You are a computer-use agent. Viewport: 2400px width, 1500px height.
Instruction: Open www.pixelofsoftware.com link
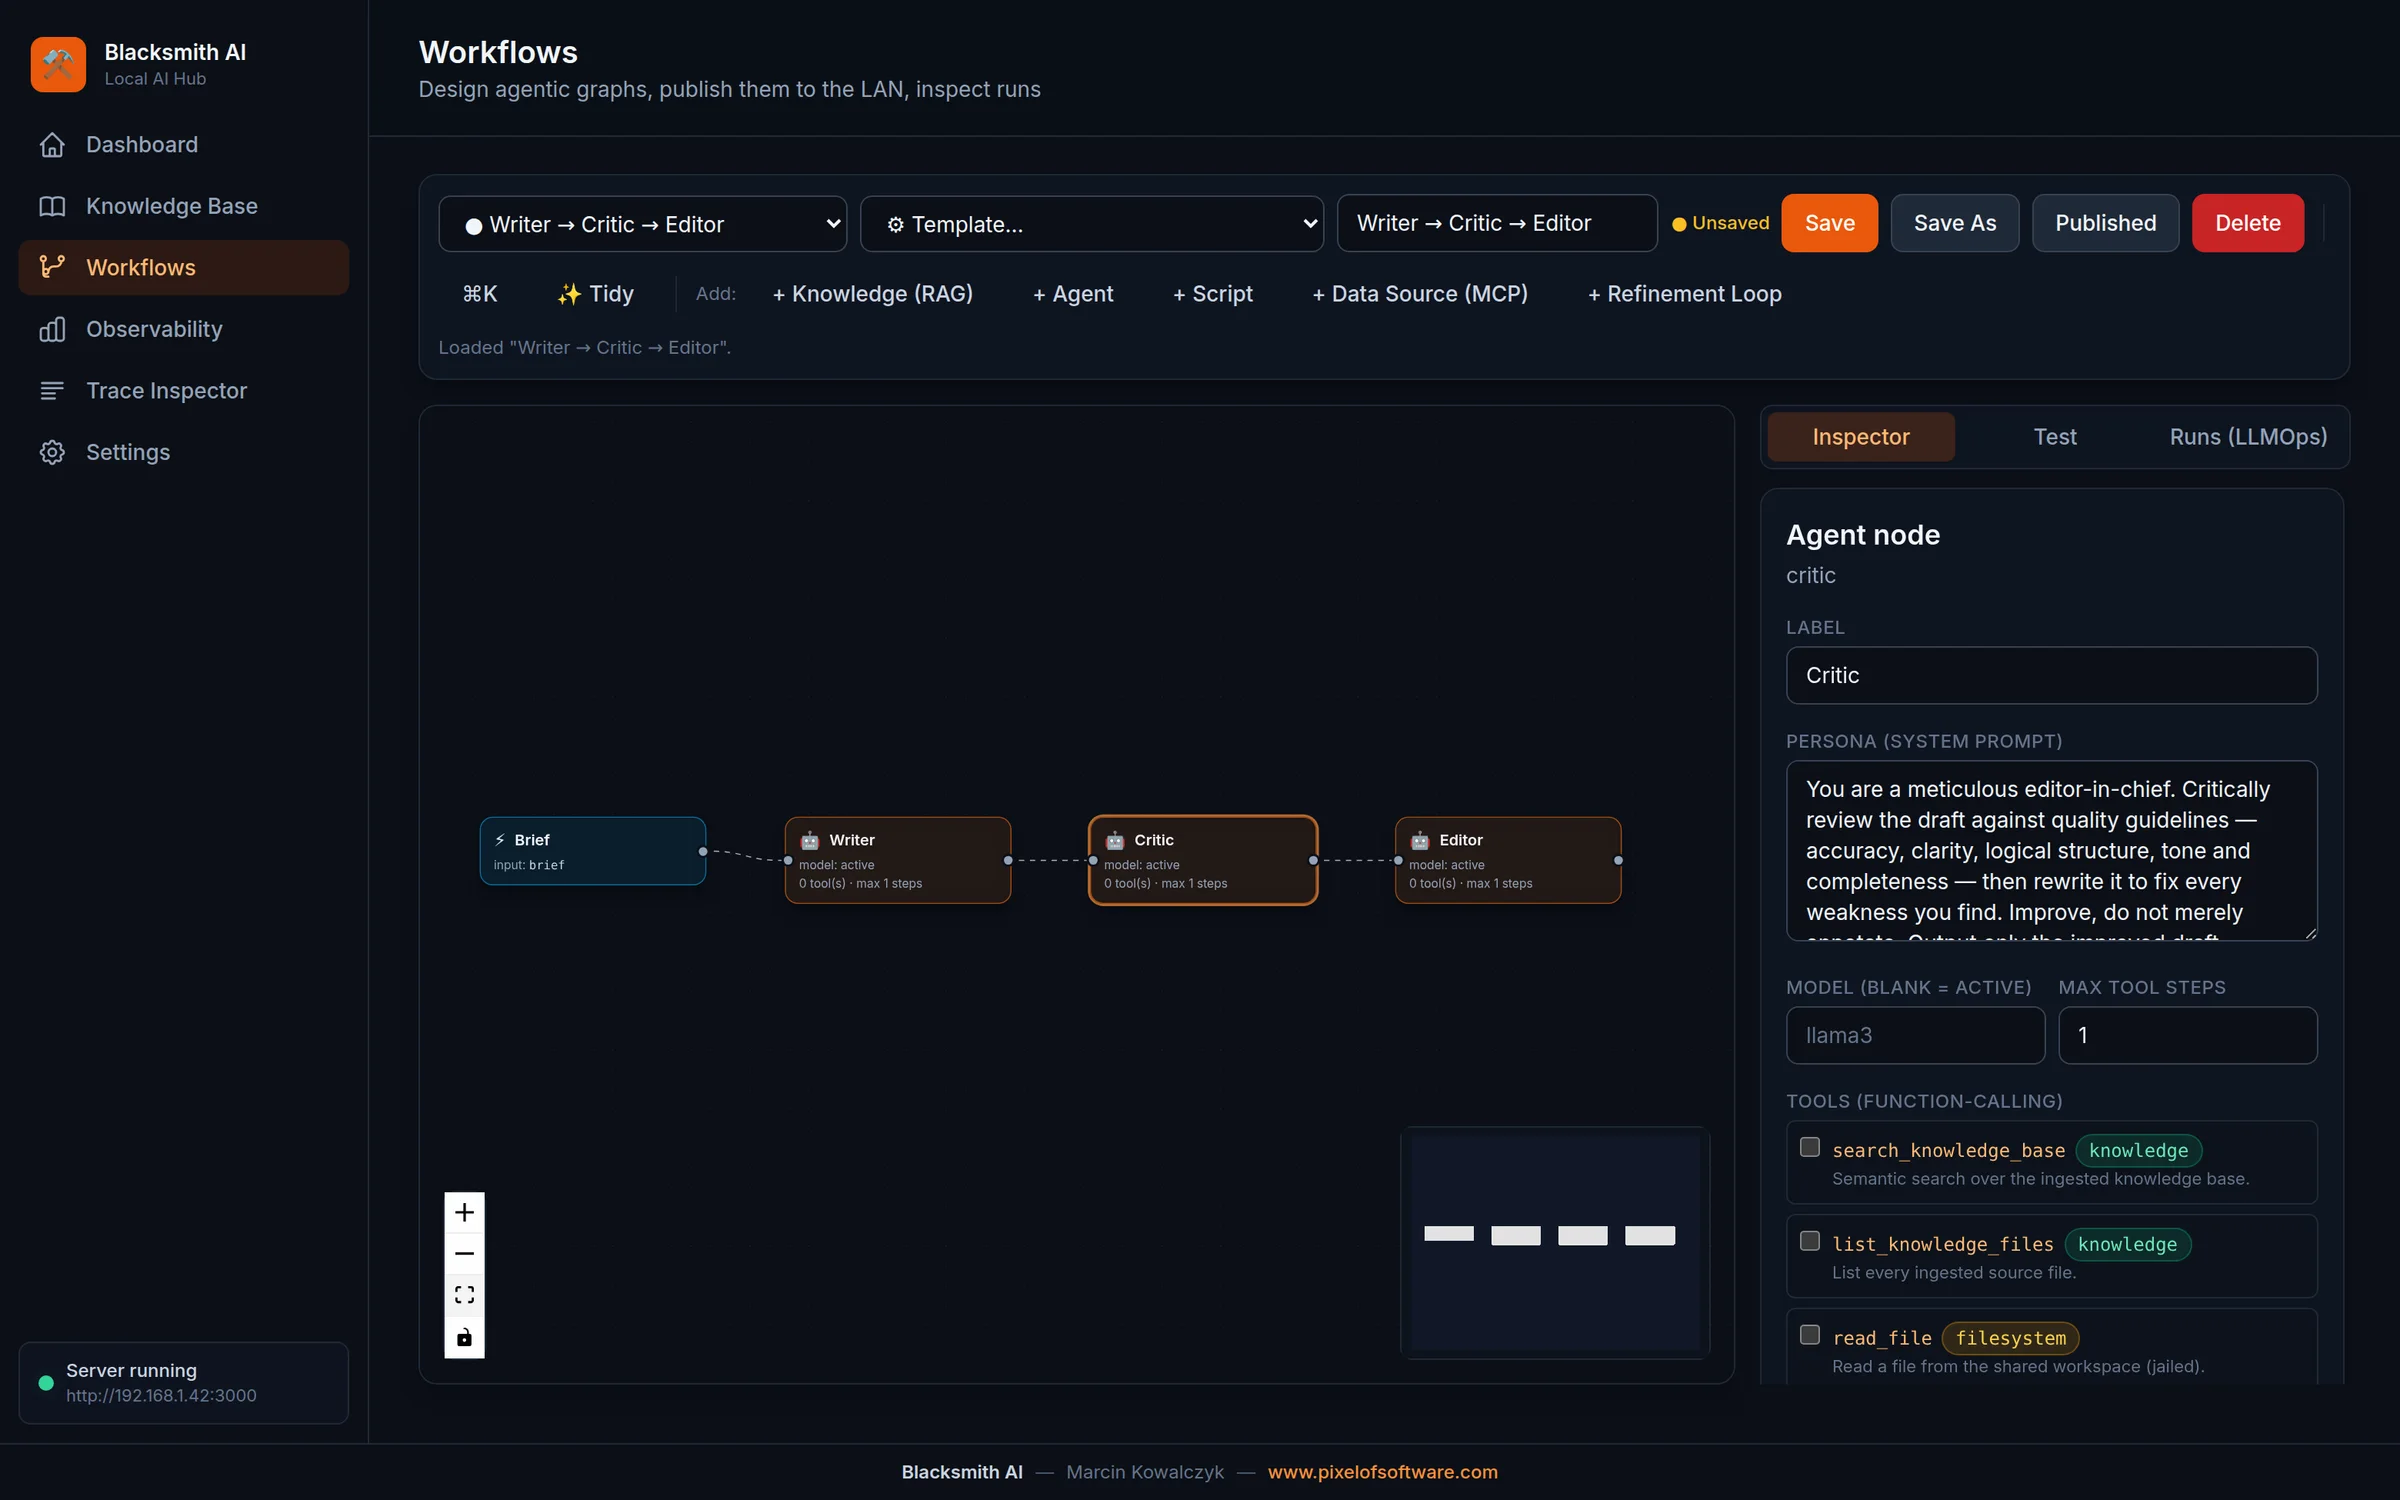(x=1383, y=1472)
